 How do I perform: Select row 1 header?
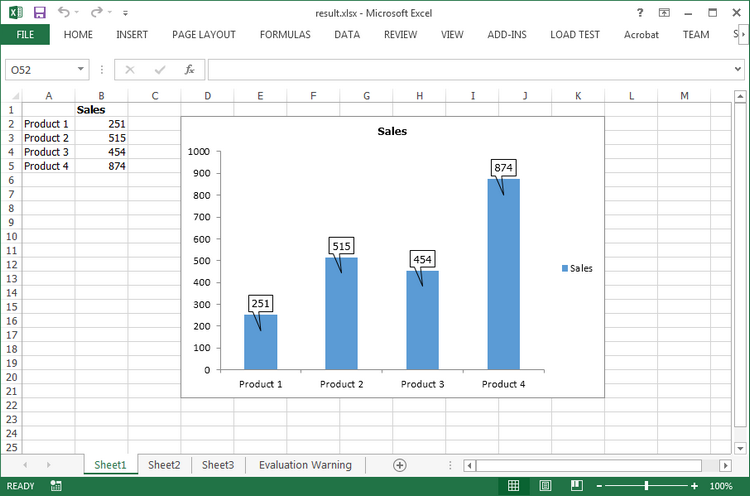pos(11,110)
